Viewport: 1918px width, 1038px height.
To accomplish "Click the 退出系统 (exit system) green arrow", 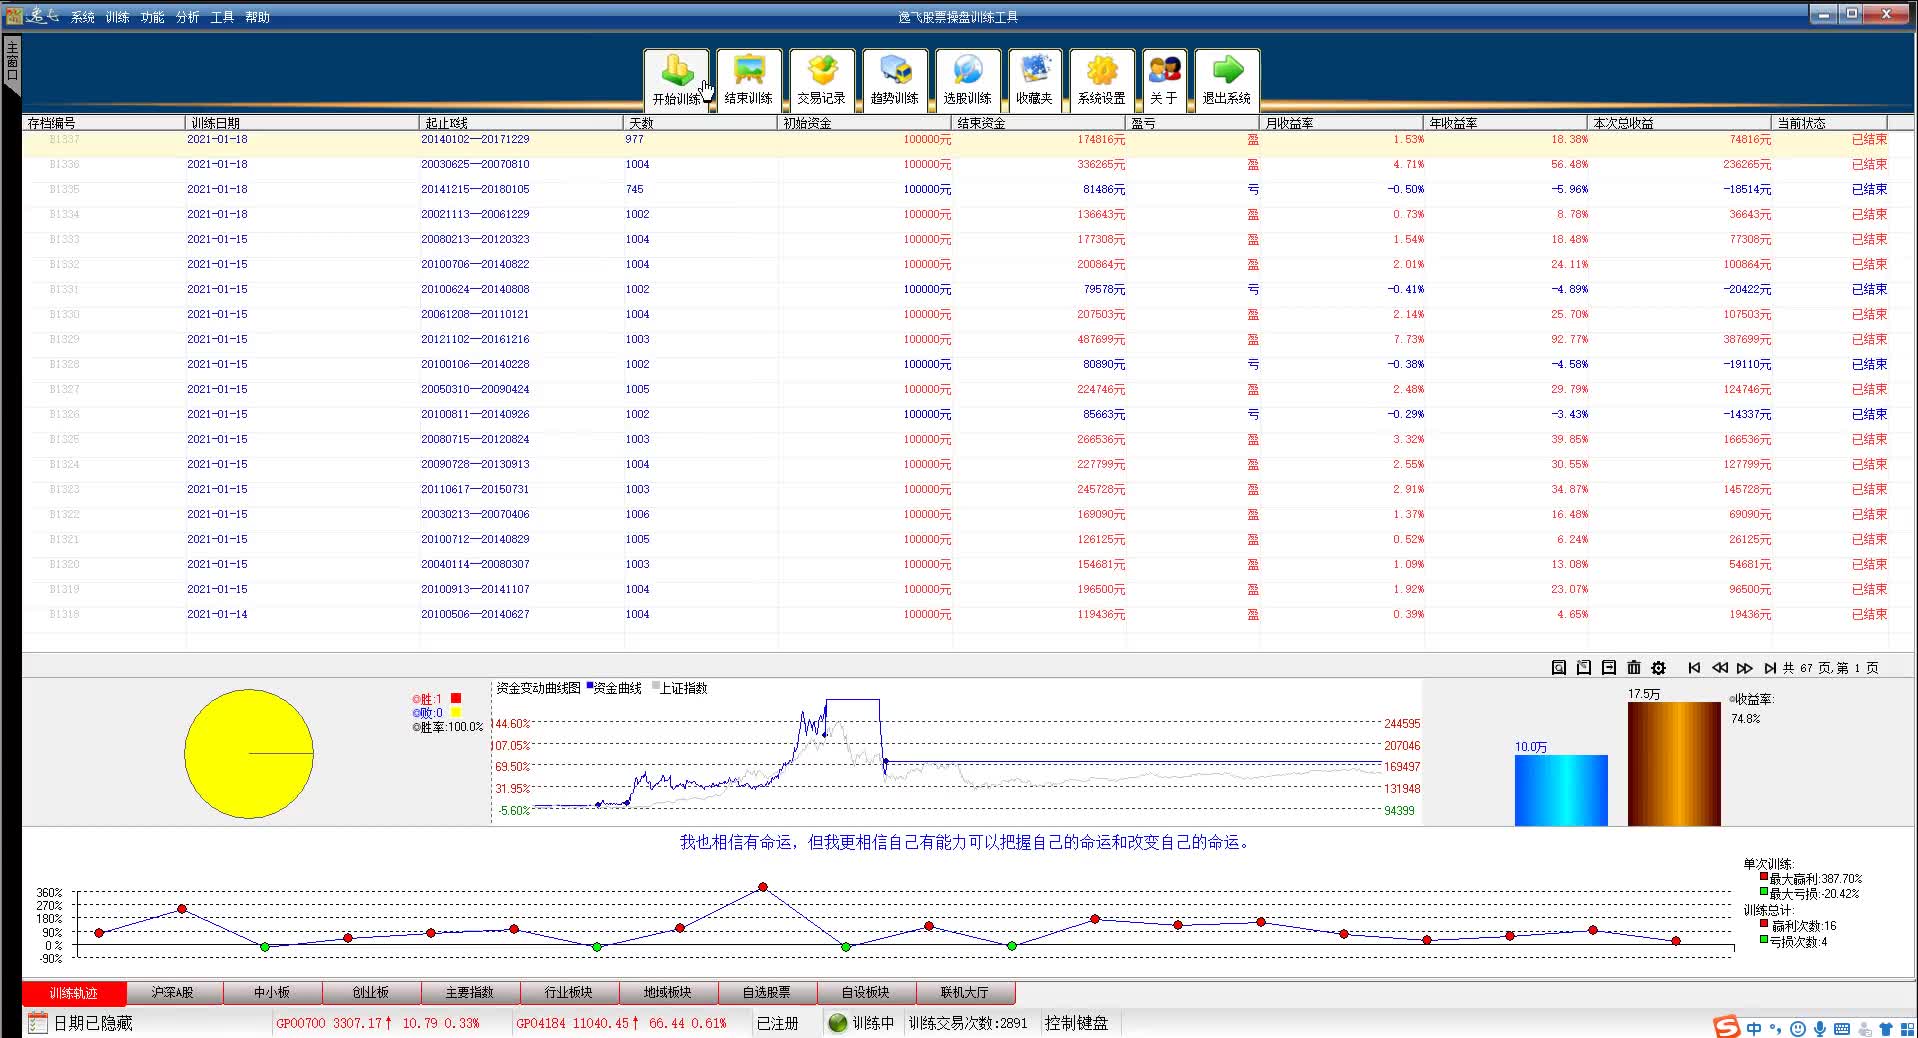I will tap(1227, 79).
